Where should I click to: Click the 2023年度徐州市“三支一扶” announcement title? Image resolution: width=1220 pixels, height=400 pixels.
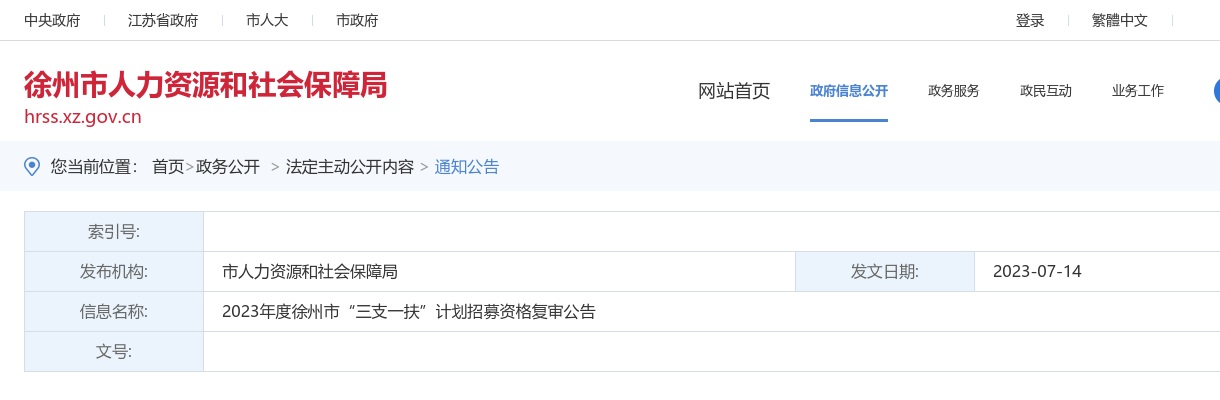click(409, 311)
